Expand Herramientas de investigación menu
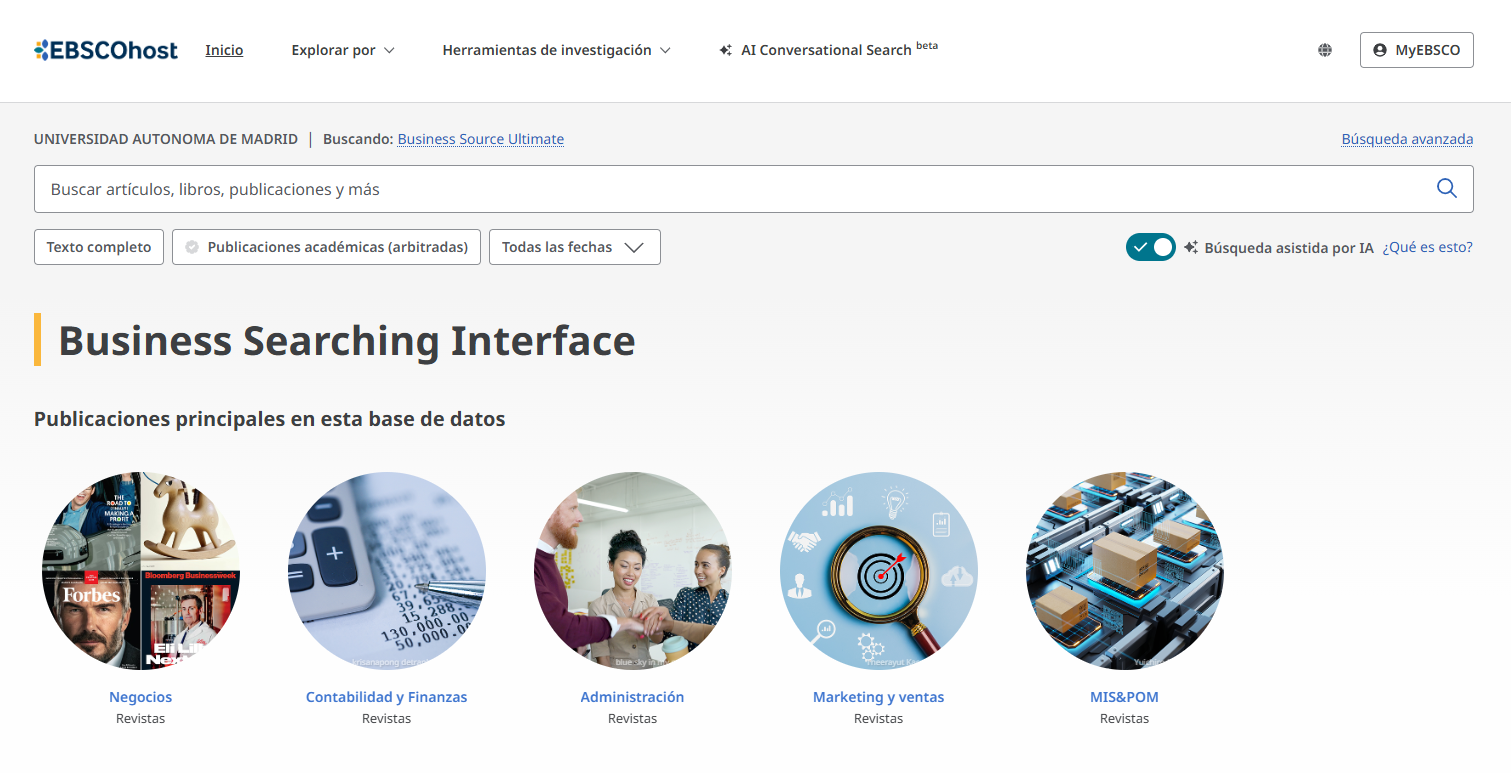The width and height of the screenshot is (1511, 773). [556, 50]
